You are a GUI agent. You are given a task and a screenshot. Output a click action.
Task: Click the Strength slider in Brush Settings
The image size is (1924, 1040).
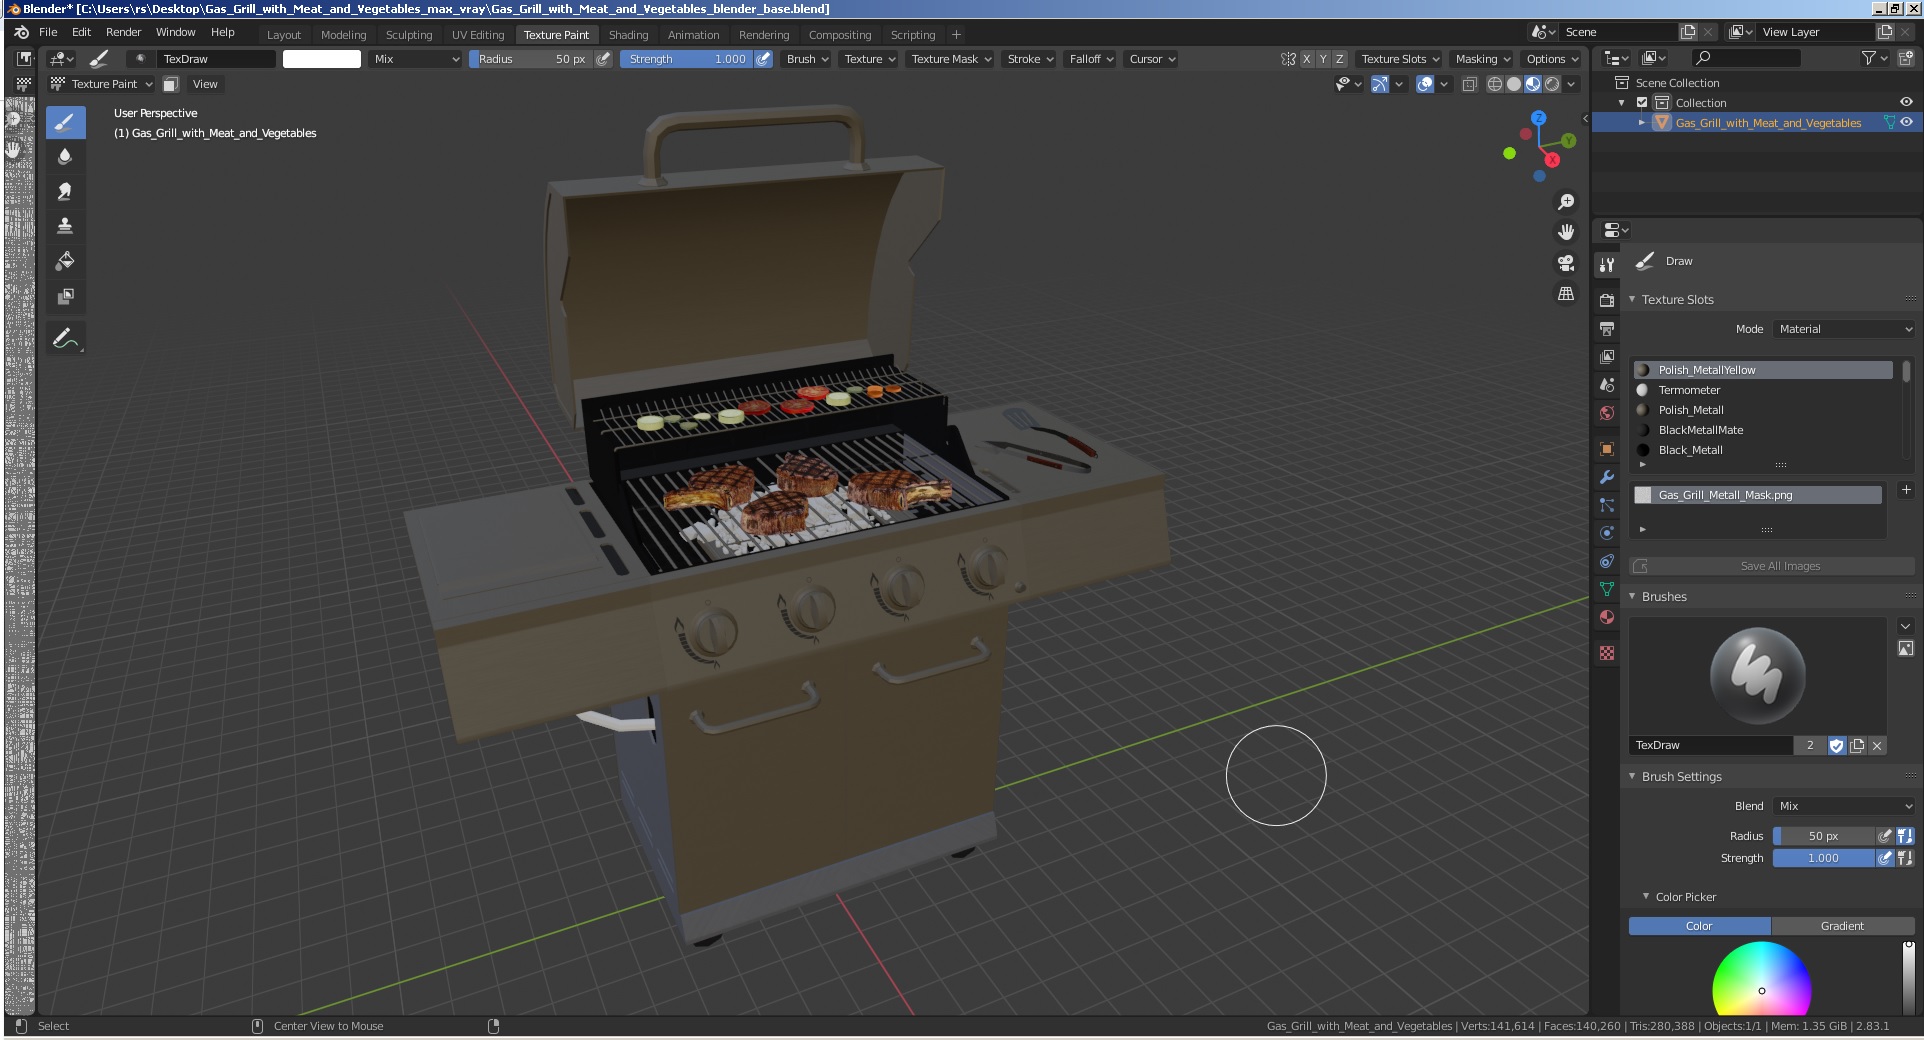click(1823, 858)
